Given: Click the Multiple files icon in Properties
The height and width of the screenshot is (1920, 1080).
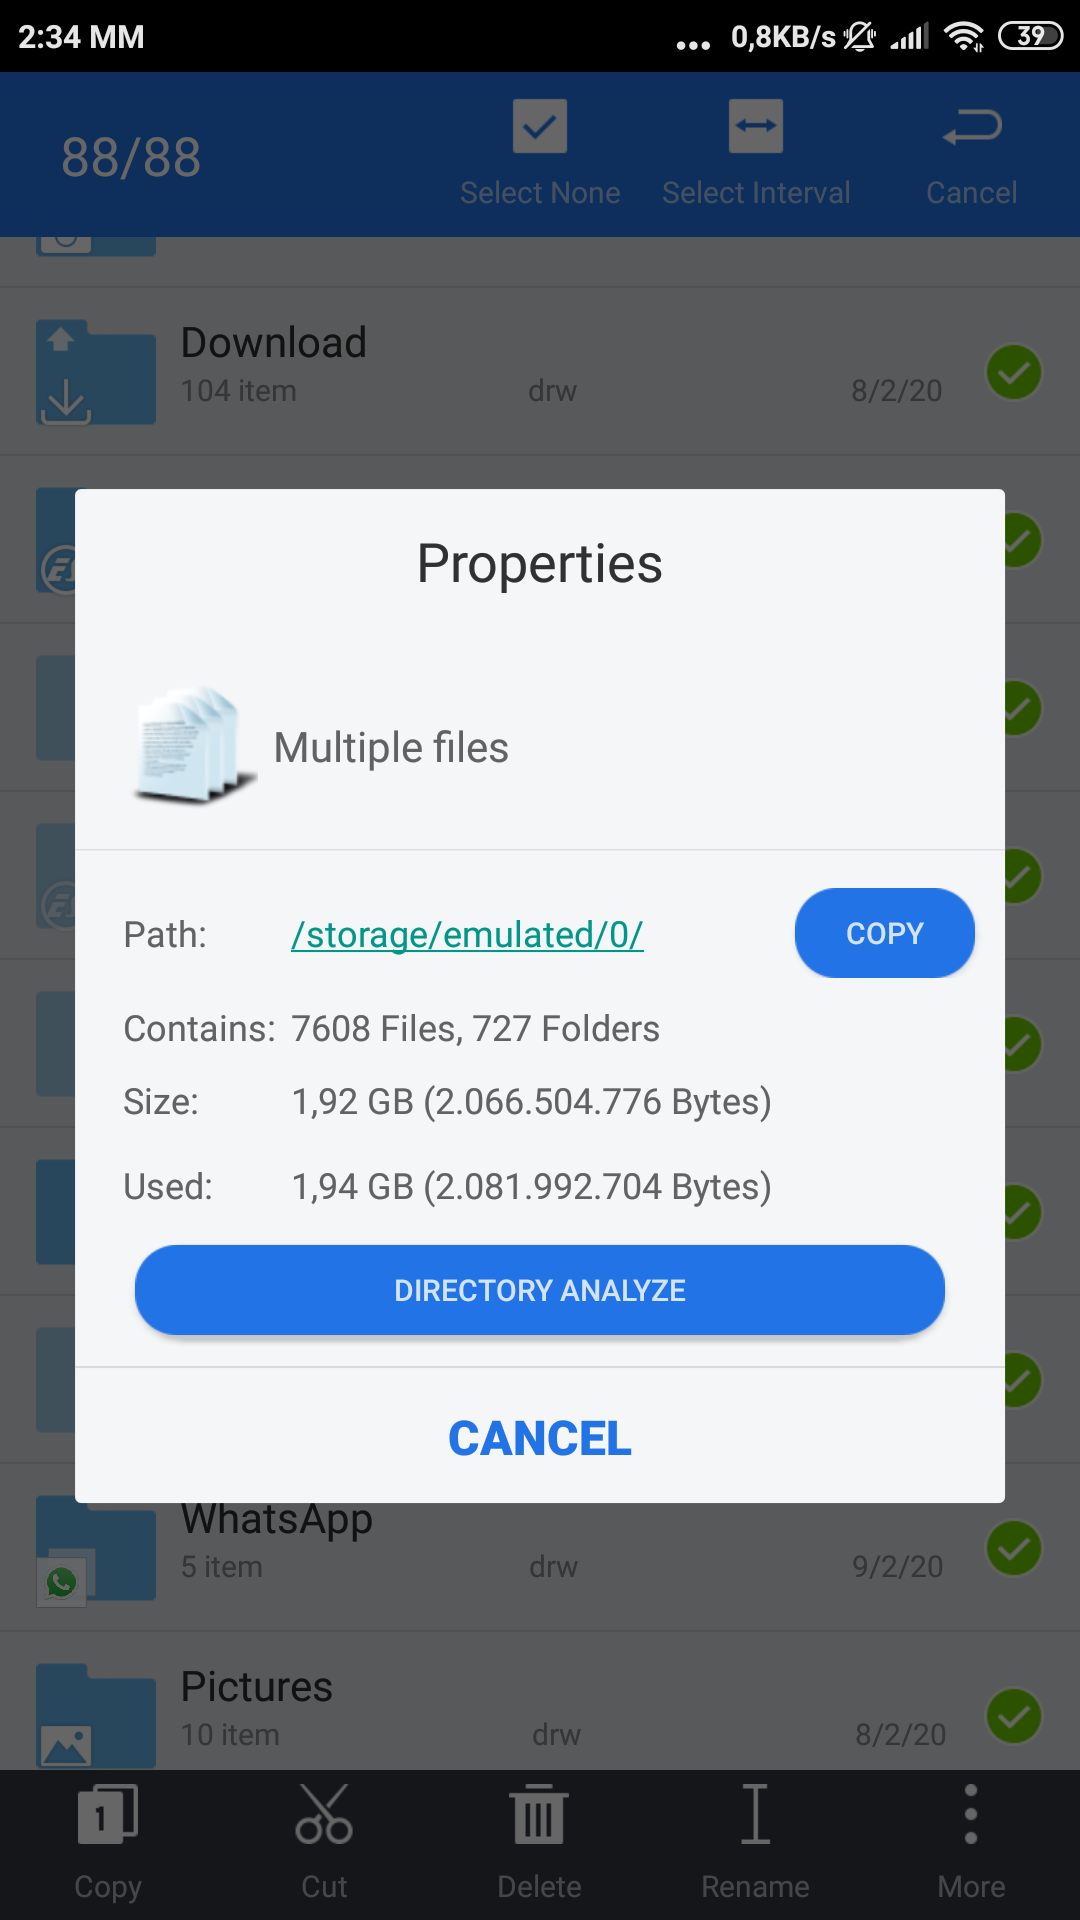Looking at the screenshot, I should 192,746.
